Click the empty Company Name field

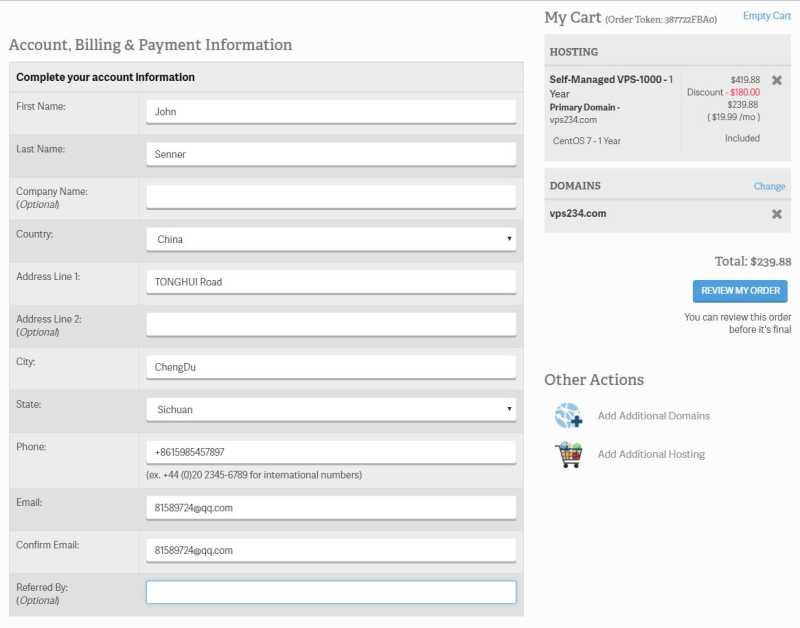(331, 196)
